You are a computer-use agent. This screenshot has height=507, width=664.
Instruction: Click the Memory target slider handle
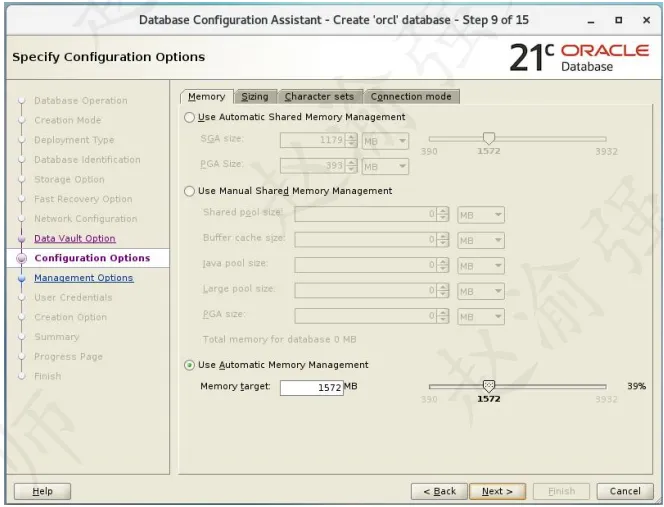click(x=489, y=386)
